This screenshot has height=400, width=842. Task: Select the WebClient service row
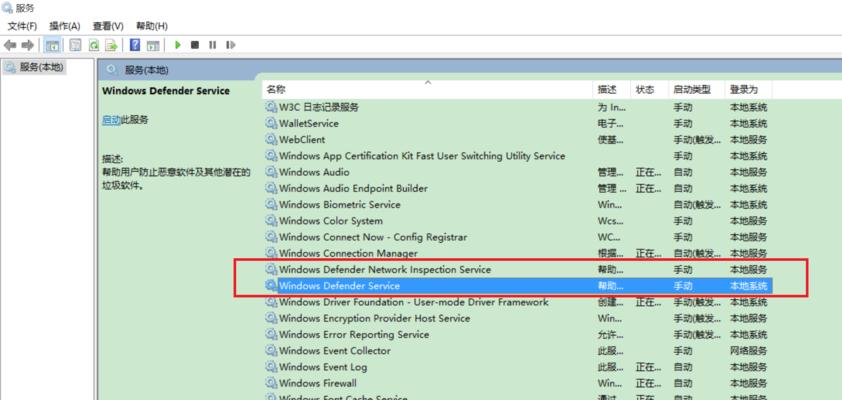(x=517, y=140)
